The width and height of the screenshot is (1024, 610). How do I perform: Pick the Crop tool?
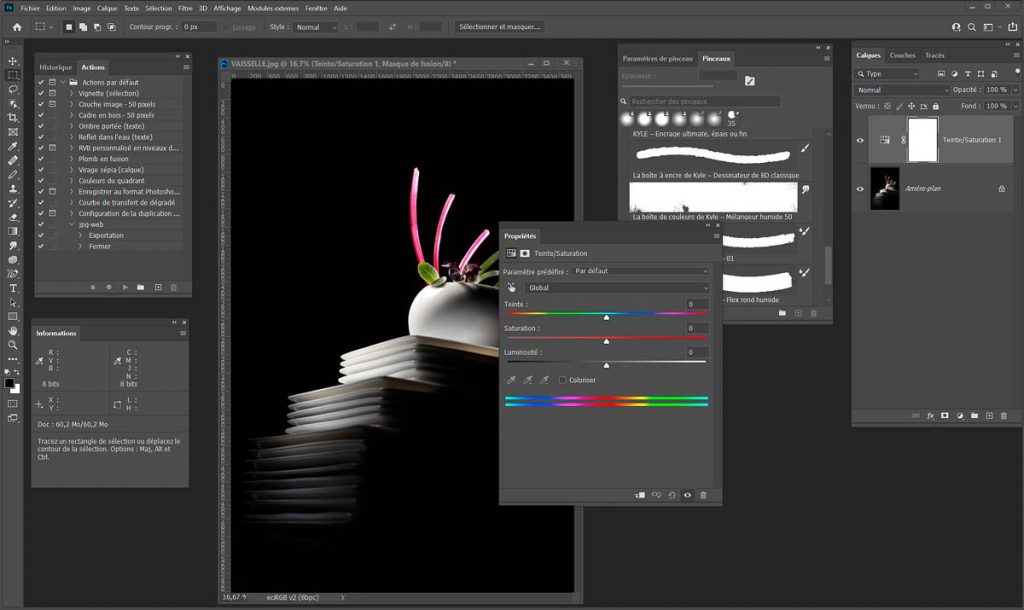click(12, 118)
